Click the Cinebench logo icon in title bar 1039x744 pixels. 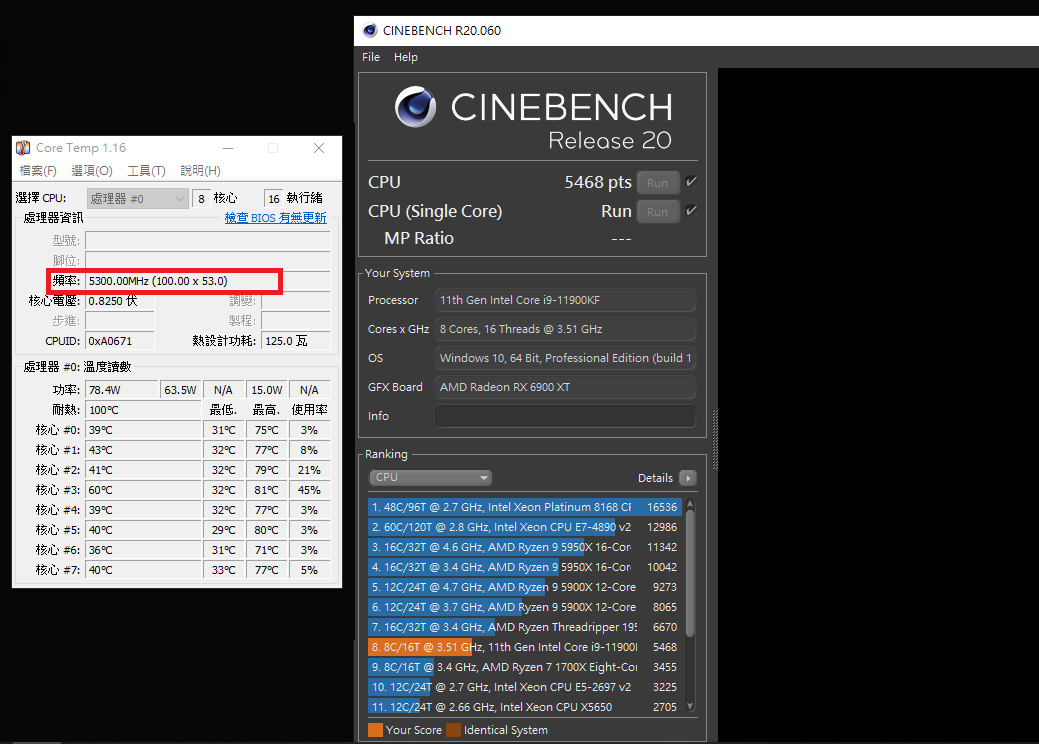(370, 30)
